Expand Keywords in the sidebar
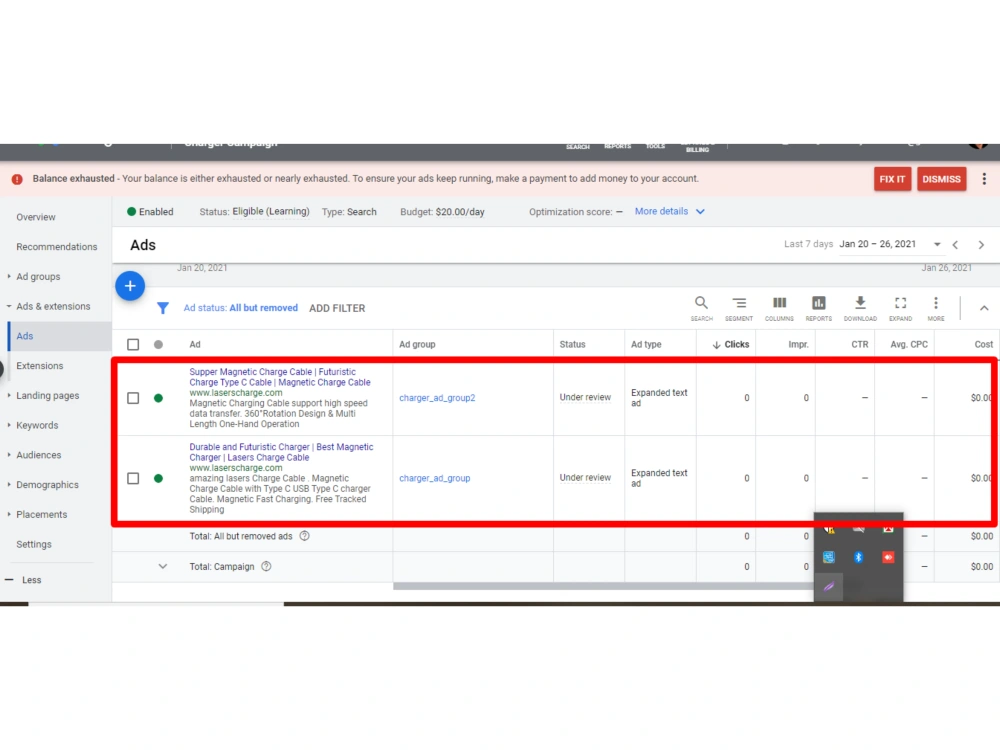1000x750 pixels. (x=9, y=425)
